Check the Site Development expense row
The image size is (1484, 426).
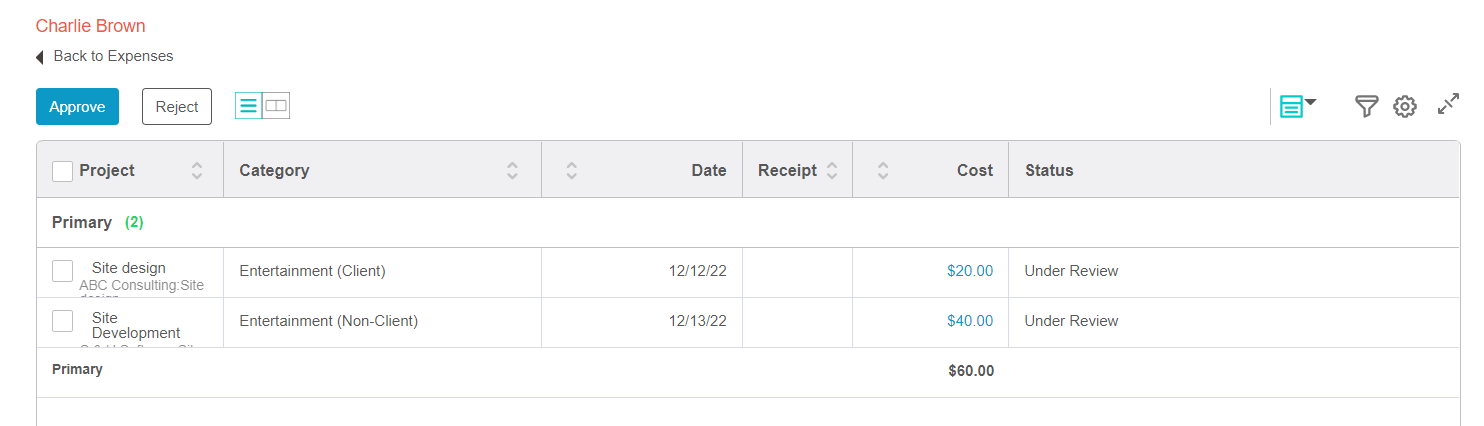pos(62,321)
